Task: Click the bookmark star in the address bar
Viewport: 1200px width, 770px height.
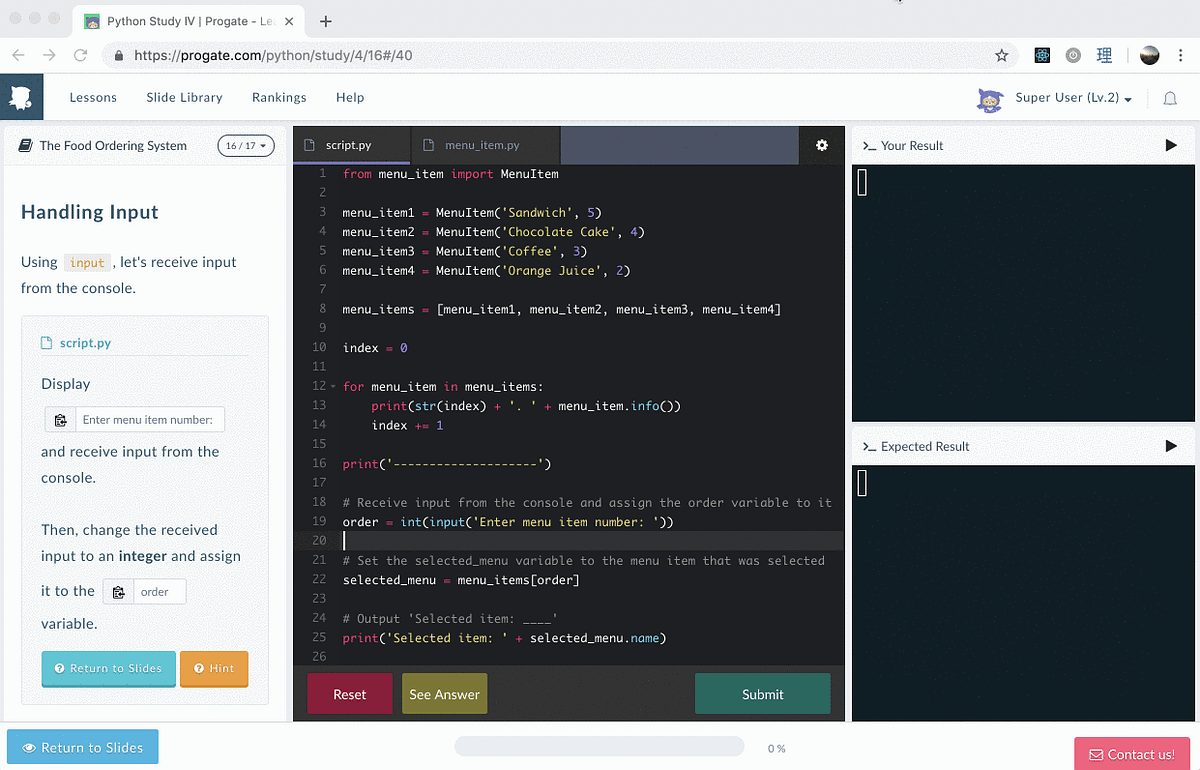Action: (x=1002, y=55)
